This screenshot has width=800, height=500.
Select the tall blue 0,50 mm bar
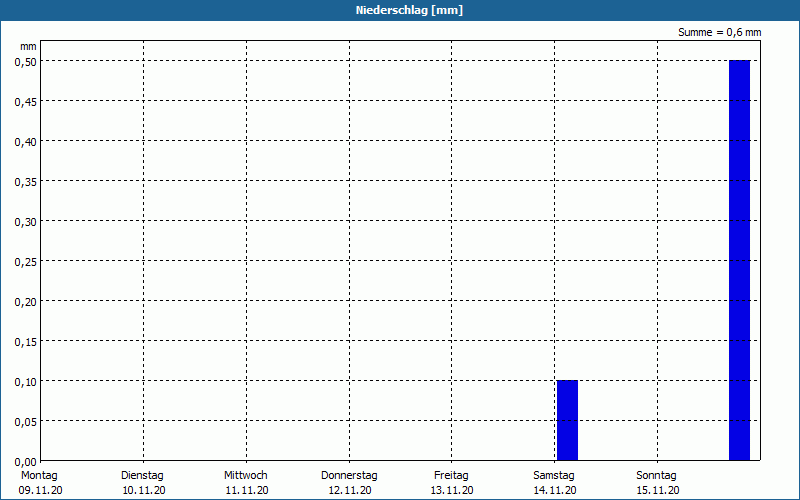point(739,260)
